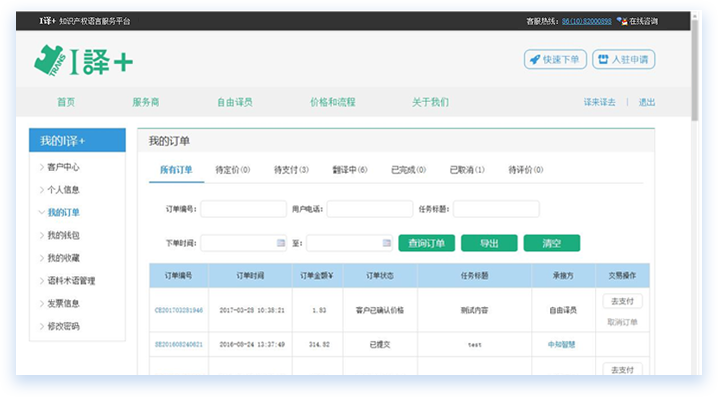Screen dimensions: 718x397
Task: Click the 清空 button
Action: click(552, 243)
